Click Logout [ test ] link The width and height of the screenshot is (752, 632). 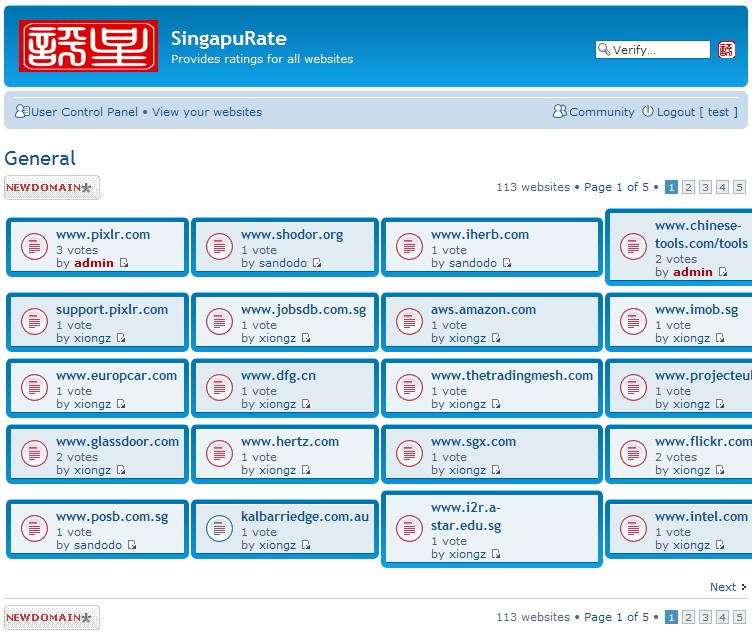click(697, 112)
